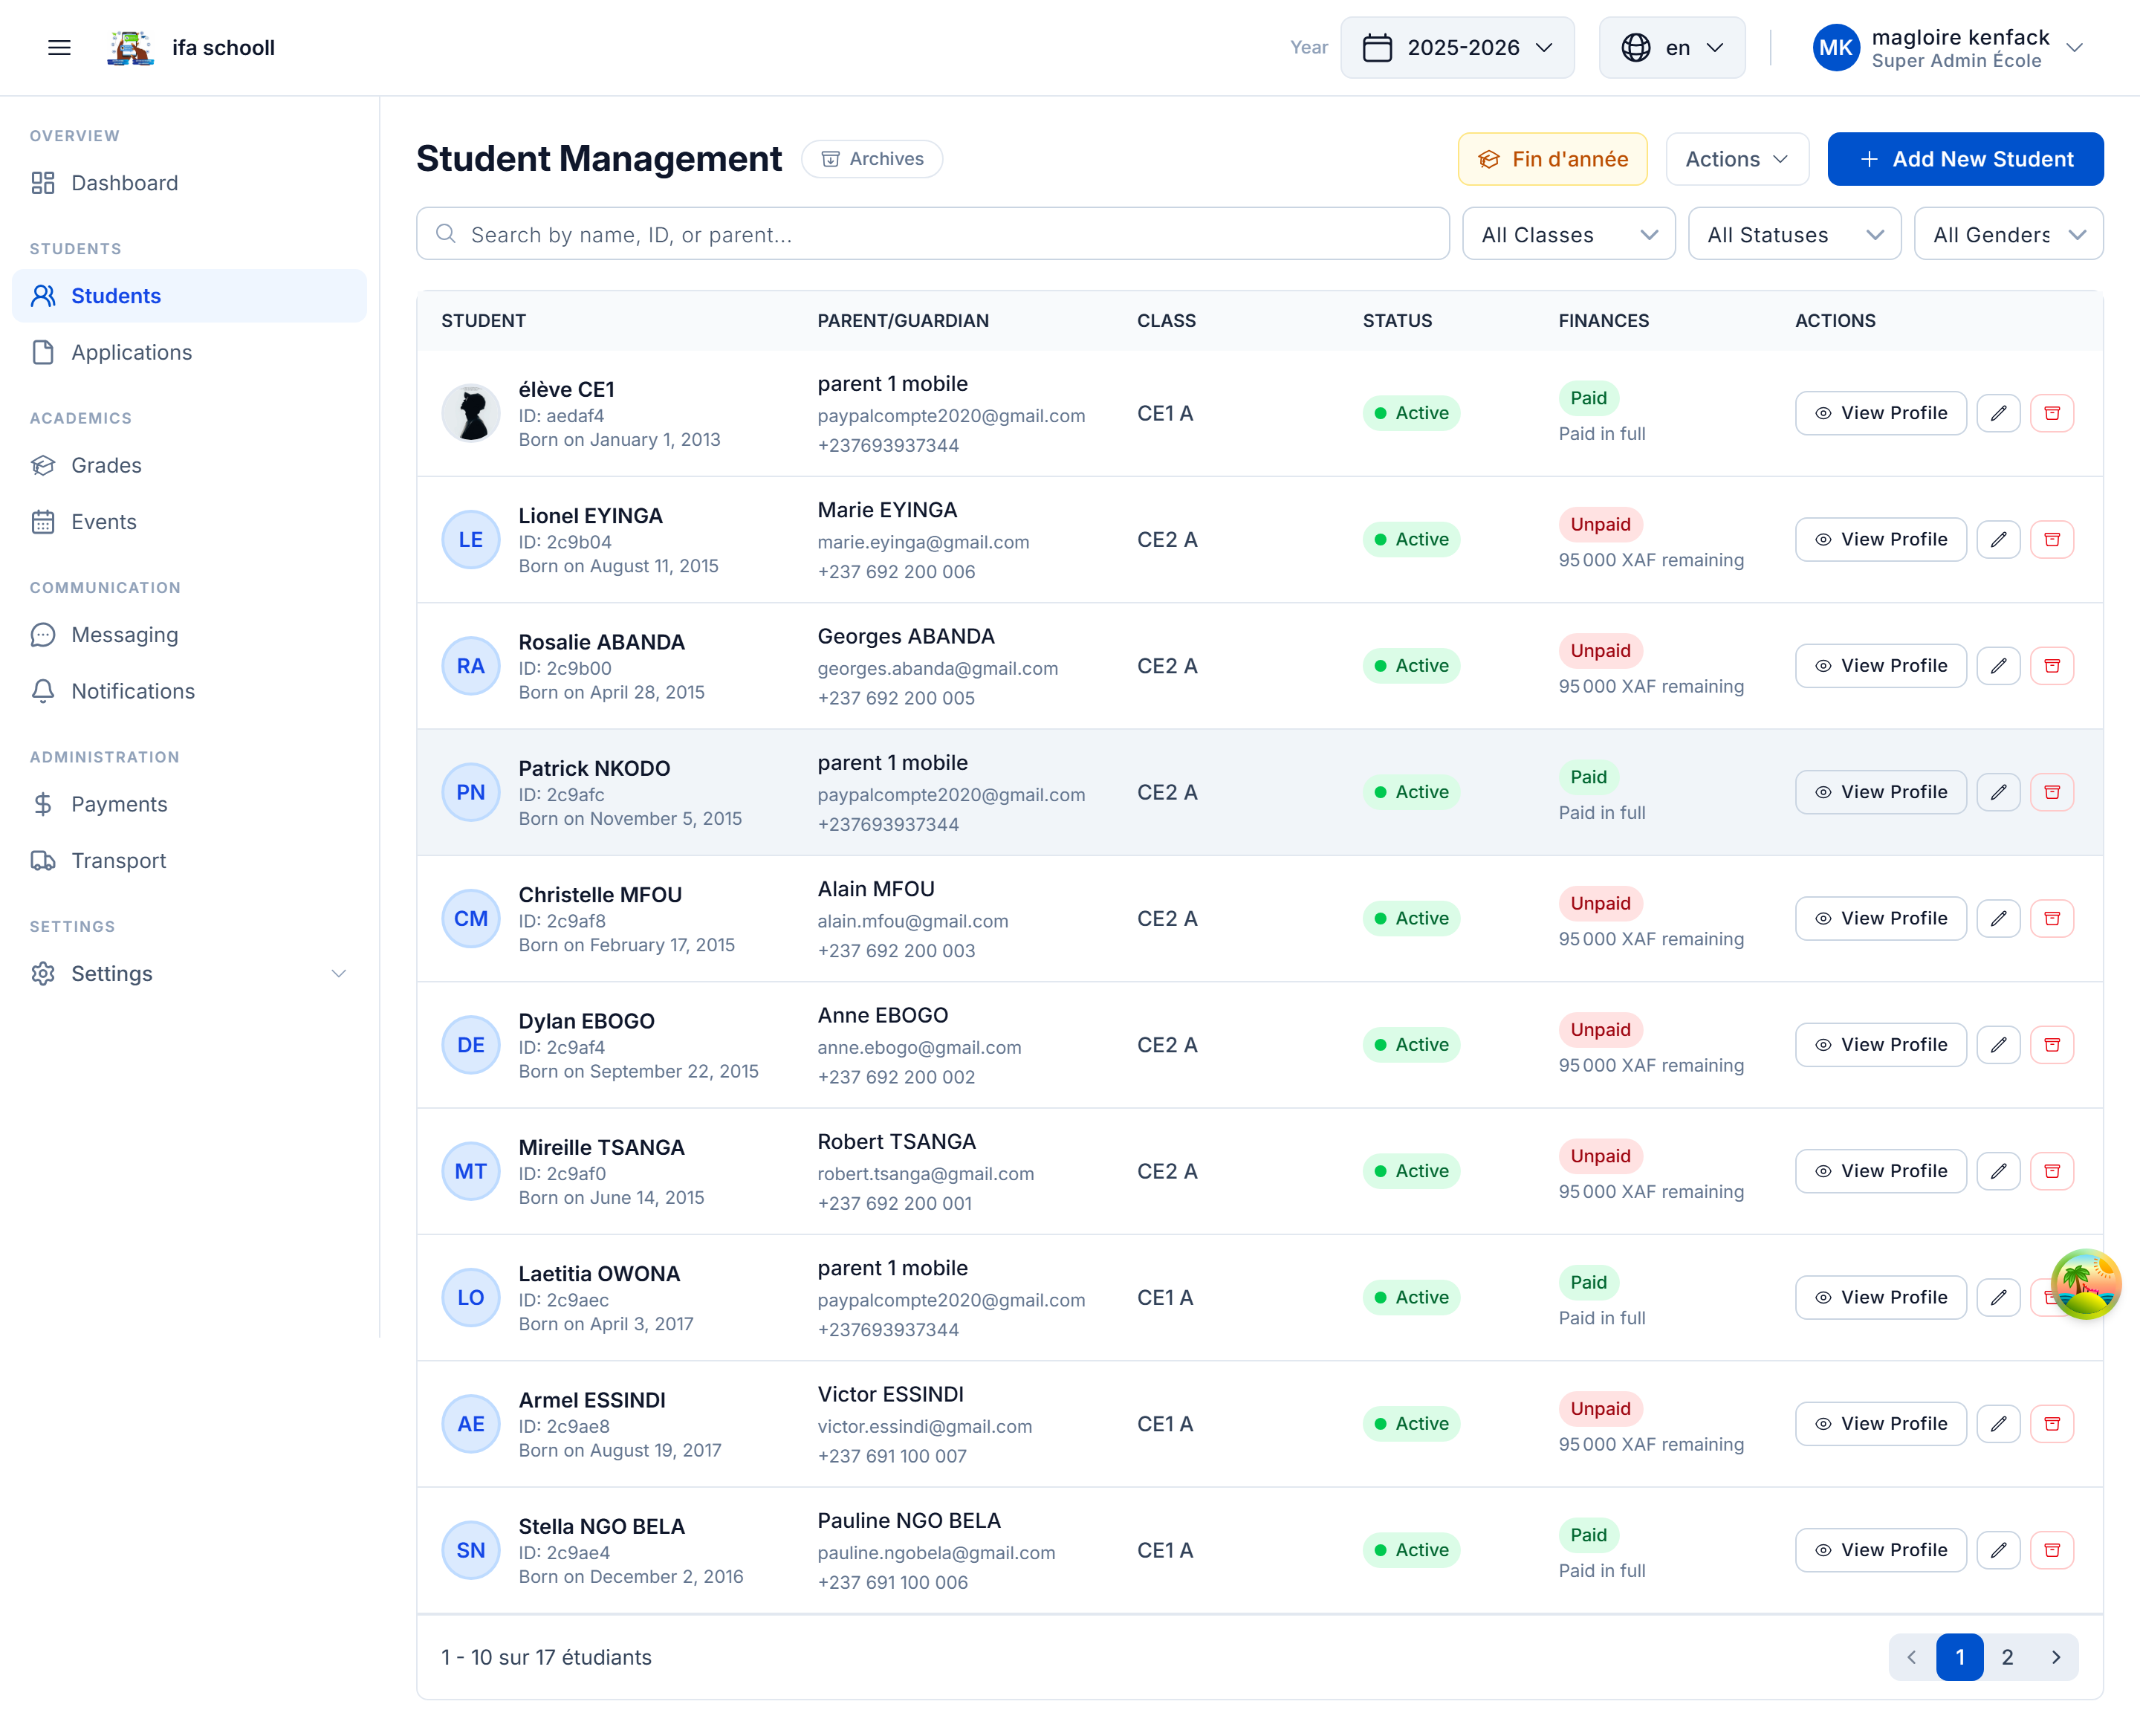This screenshot has height=1736, width=2140.
Task: Open the academic year 2025-2026 dropdown
Action: 1457,47
